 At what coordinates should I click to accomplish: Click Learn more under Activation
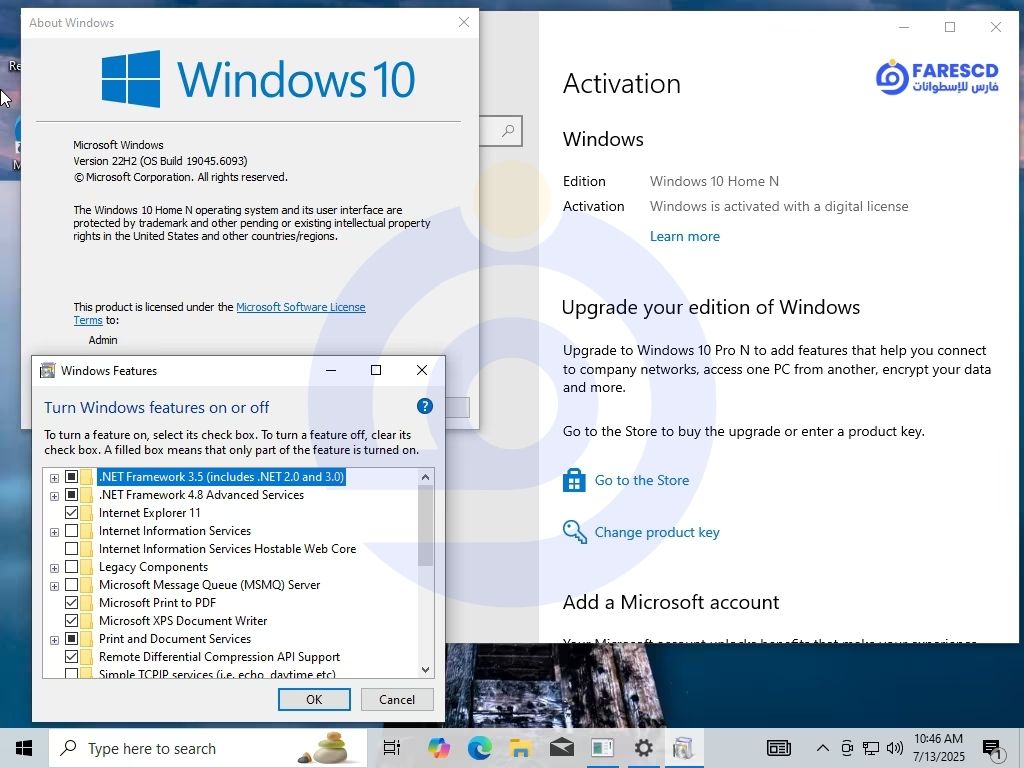684,236
